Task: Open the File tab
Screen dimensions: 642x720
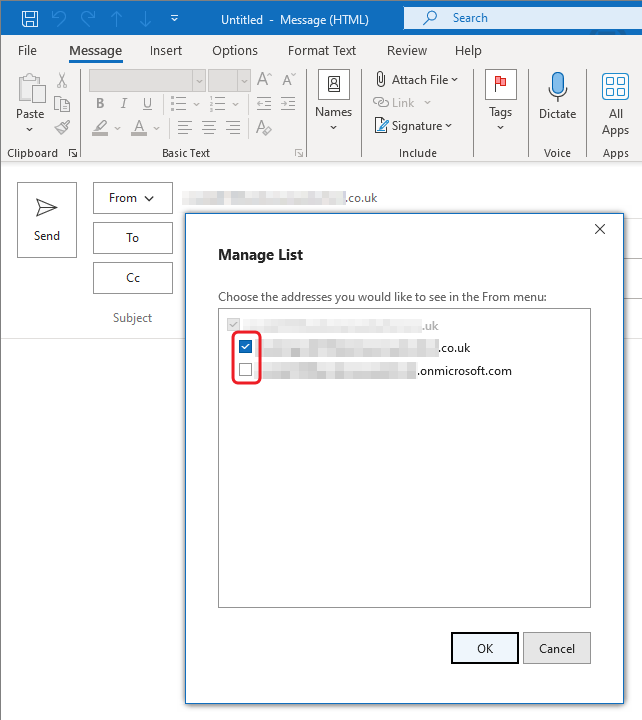Action: coord(28,51)
